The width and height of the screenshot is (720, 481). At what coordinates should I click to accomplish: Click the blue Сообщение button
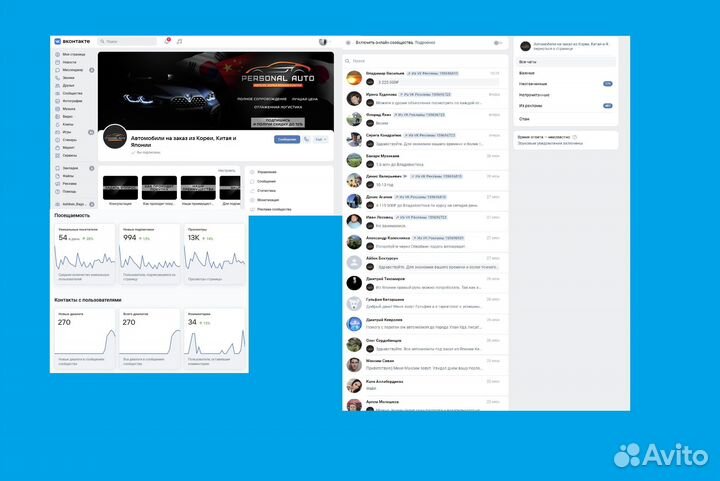point(287,140)
